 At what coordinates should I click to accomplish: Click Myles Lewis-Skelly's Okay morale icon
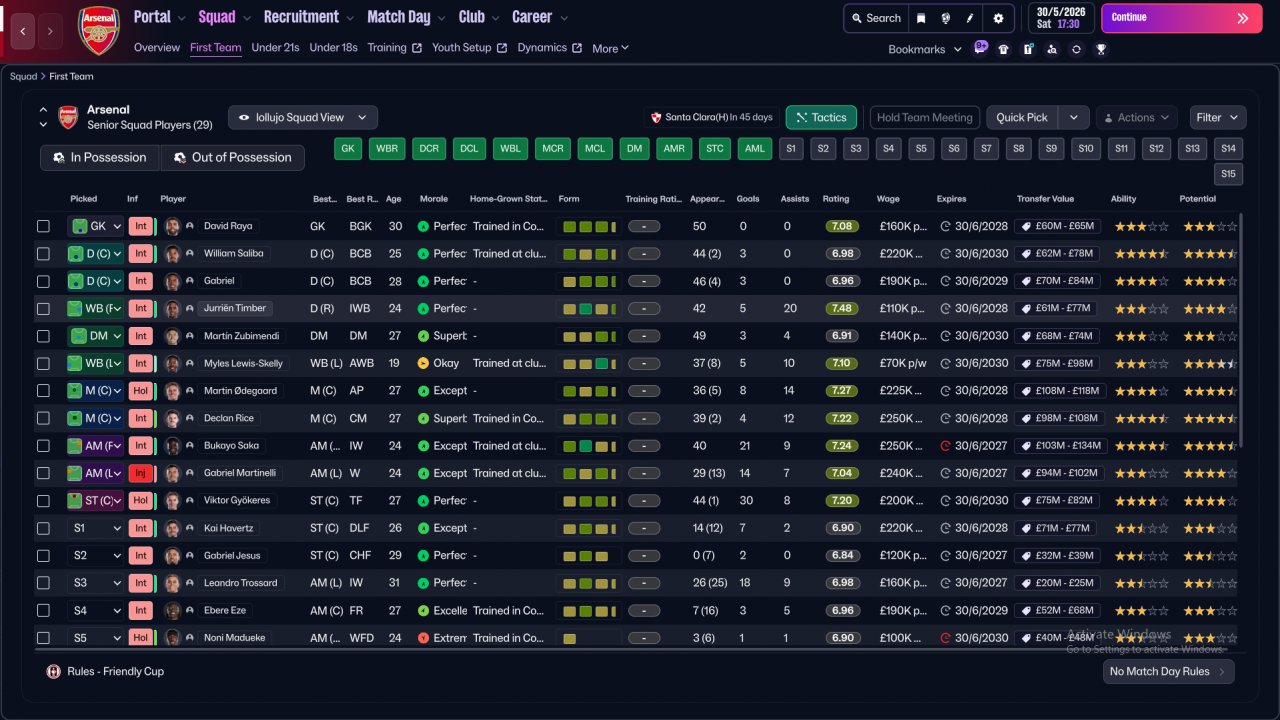tap(424, 363)
